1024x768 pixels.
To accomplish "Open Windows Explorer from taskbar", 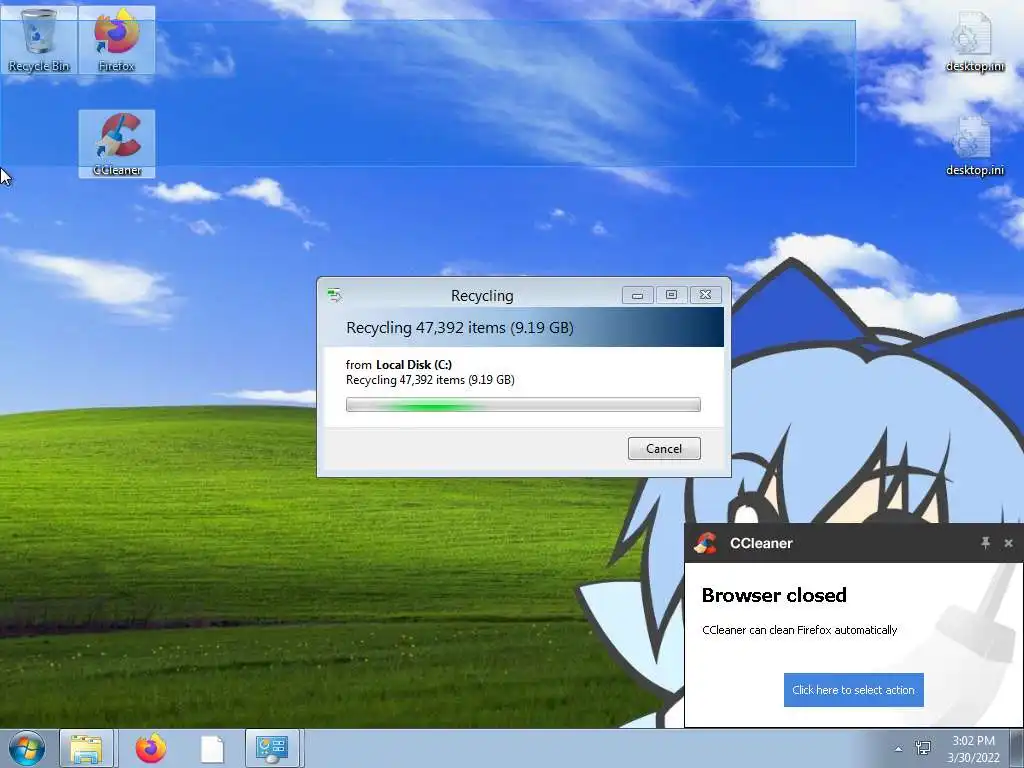I will pos(86,748).
